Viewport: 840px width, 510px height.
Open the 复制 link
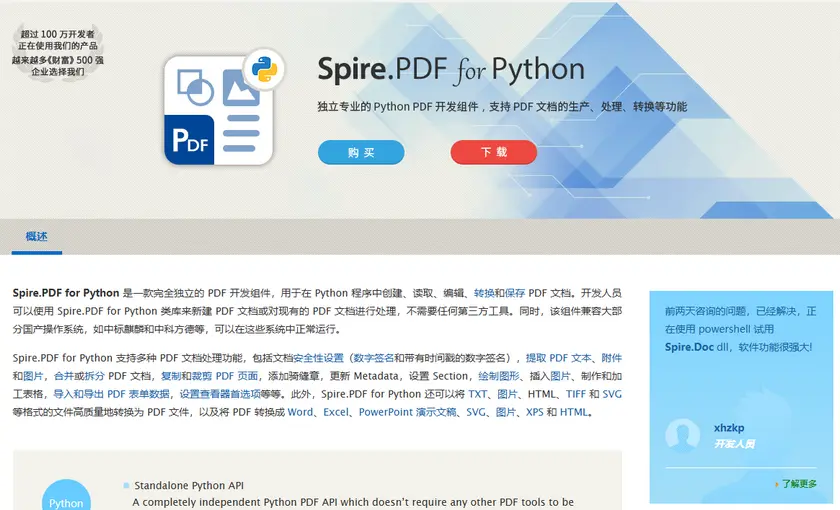point(171,376)
